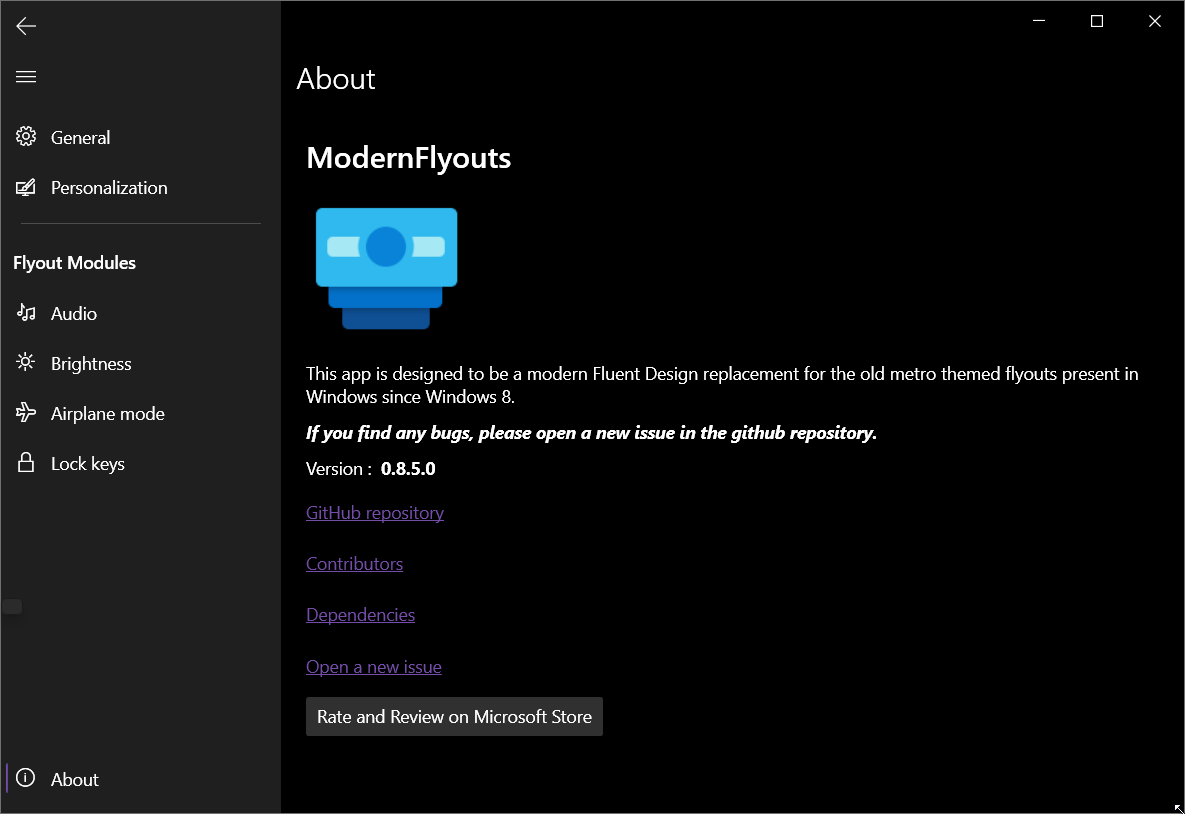The image size is (1185, 814).
Task: Click the Flyout Modules section header
Action: pos(74,262)
